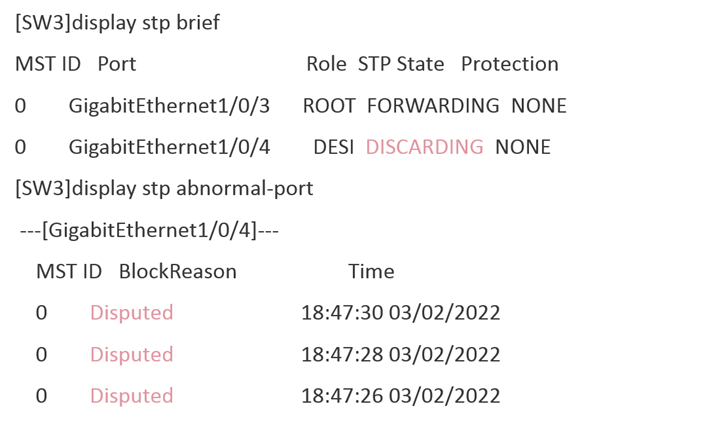
Task: Click the timestamp 18:47:28 03/02/2022
Action: [x=401, y=355]
